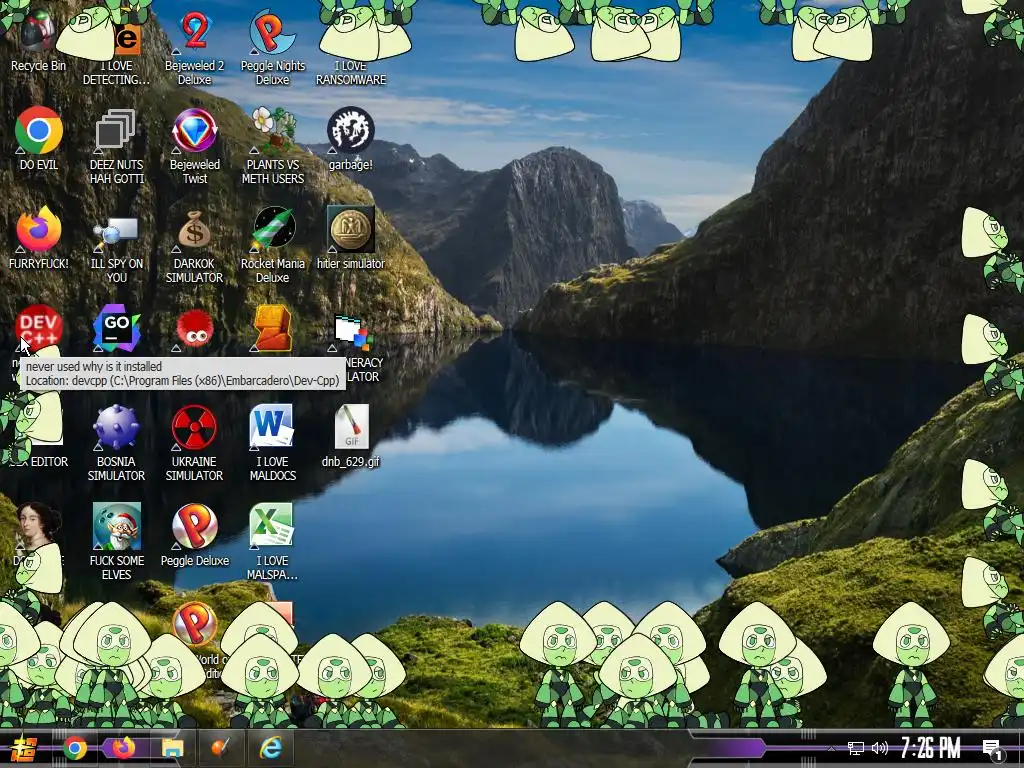Open Firefox from the taskbar
Screen dimensions: 1024x768
123,748
